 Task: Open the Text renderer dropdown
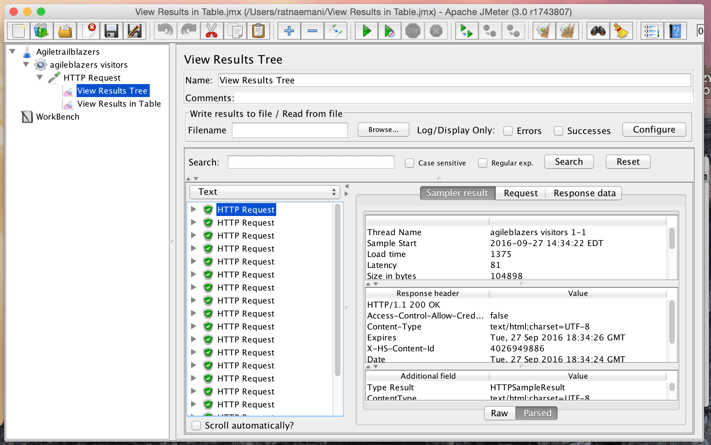pos(265,192)
